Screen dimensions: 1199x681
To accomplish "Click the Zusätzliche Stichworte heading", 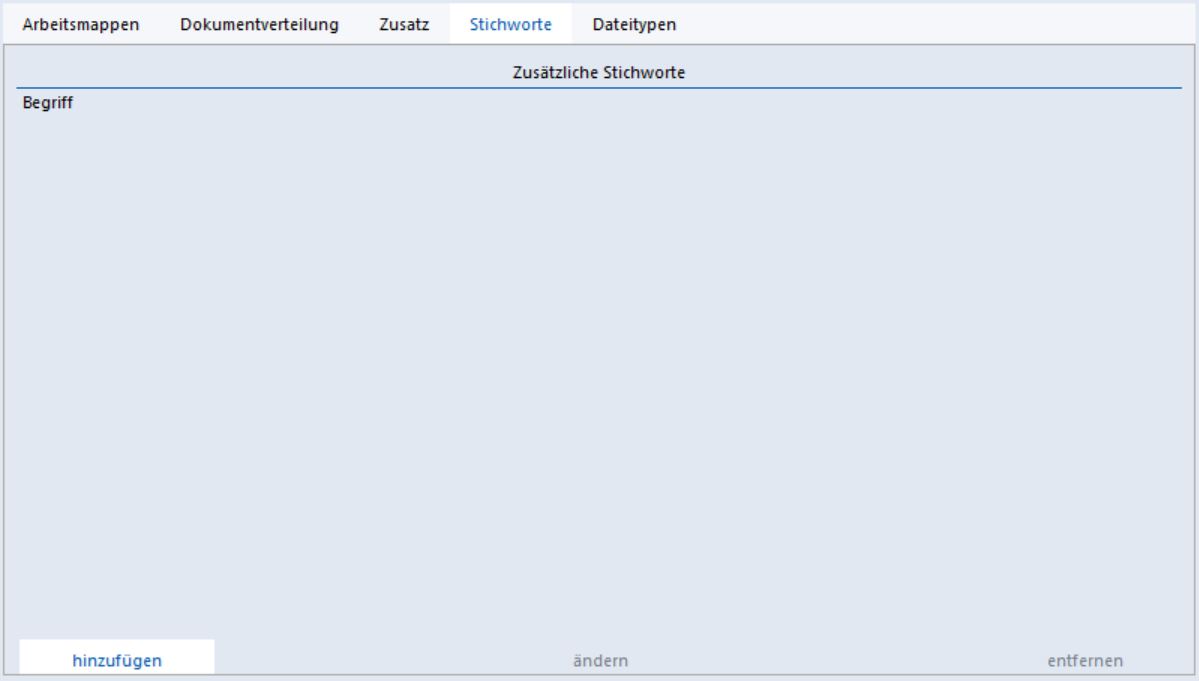I will (599, 73).
